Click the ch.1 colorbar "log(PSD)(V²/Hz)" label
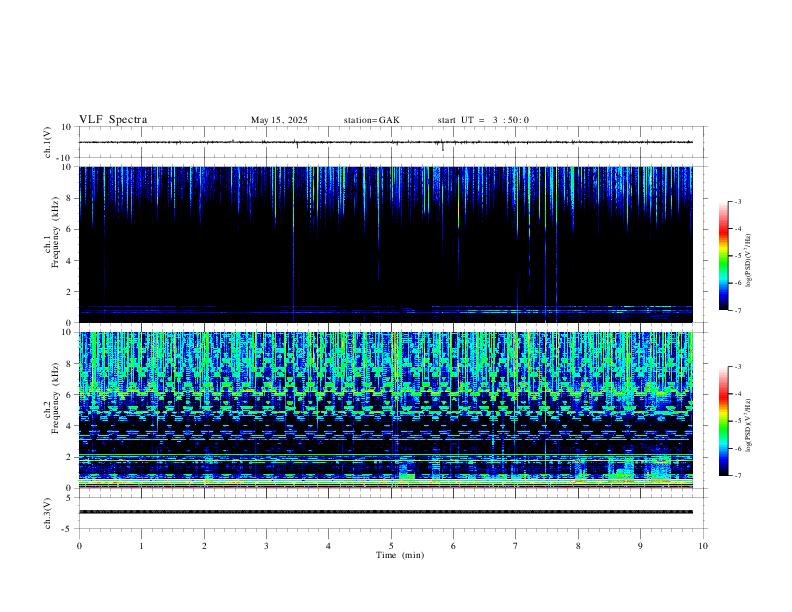This screenshot has width=792, height=612. (749, 260)
